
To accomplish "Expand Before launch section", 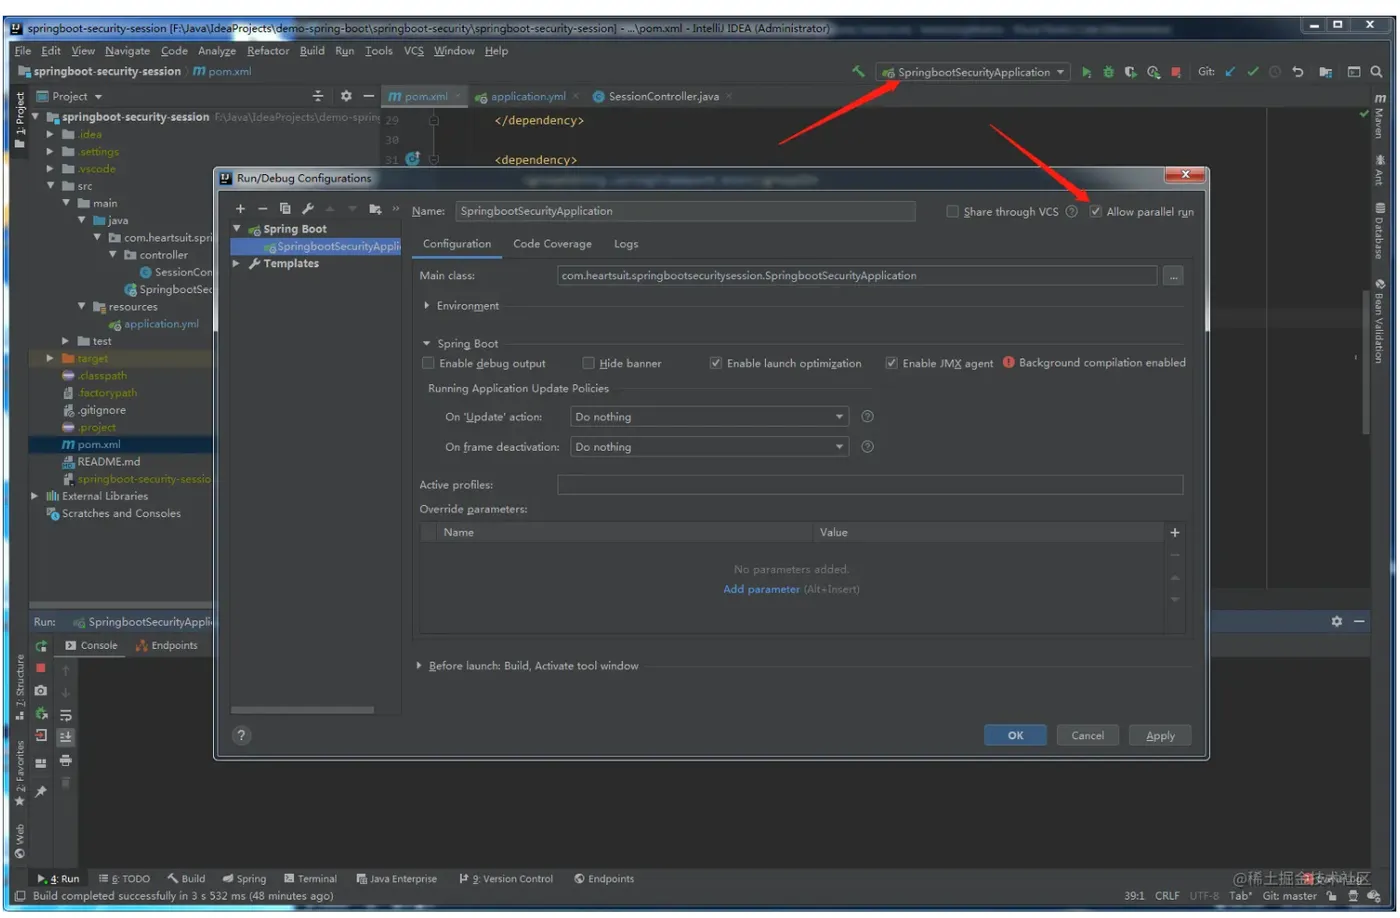I will [x=419, y=666].
